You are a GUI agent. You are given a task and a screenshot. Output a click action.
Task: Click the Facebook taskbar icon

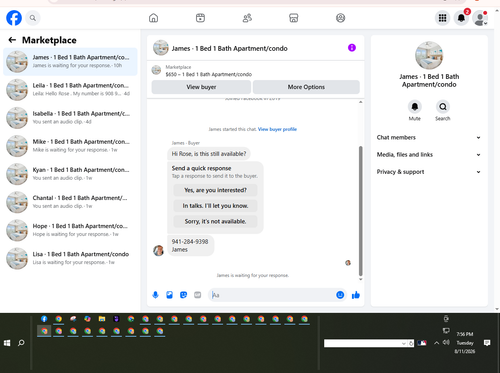44,319
